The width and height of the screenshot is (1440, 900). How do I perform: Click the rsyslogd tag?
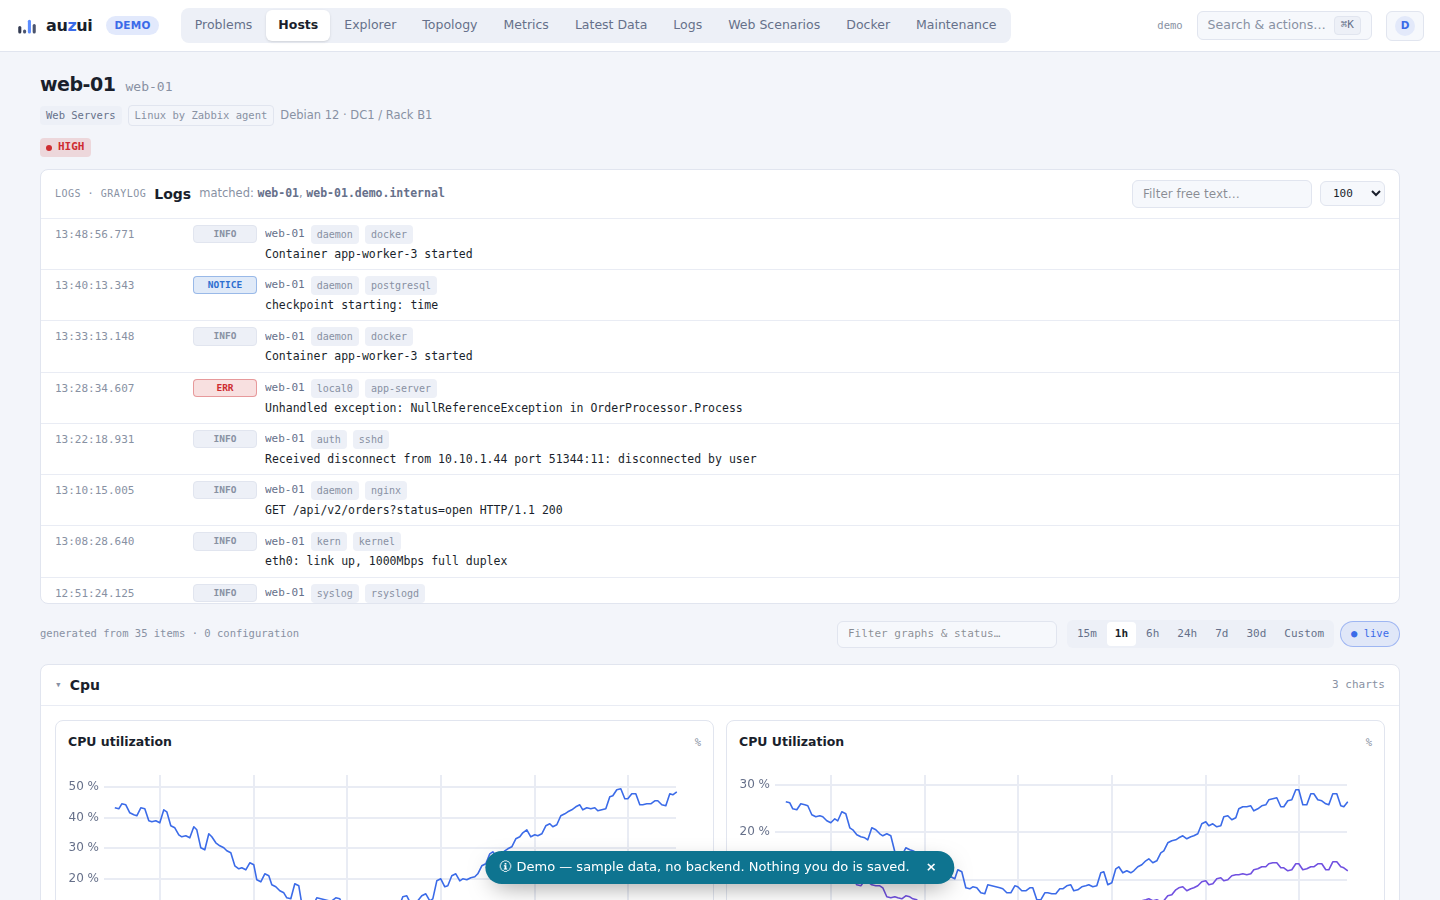pos(395,594)
